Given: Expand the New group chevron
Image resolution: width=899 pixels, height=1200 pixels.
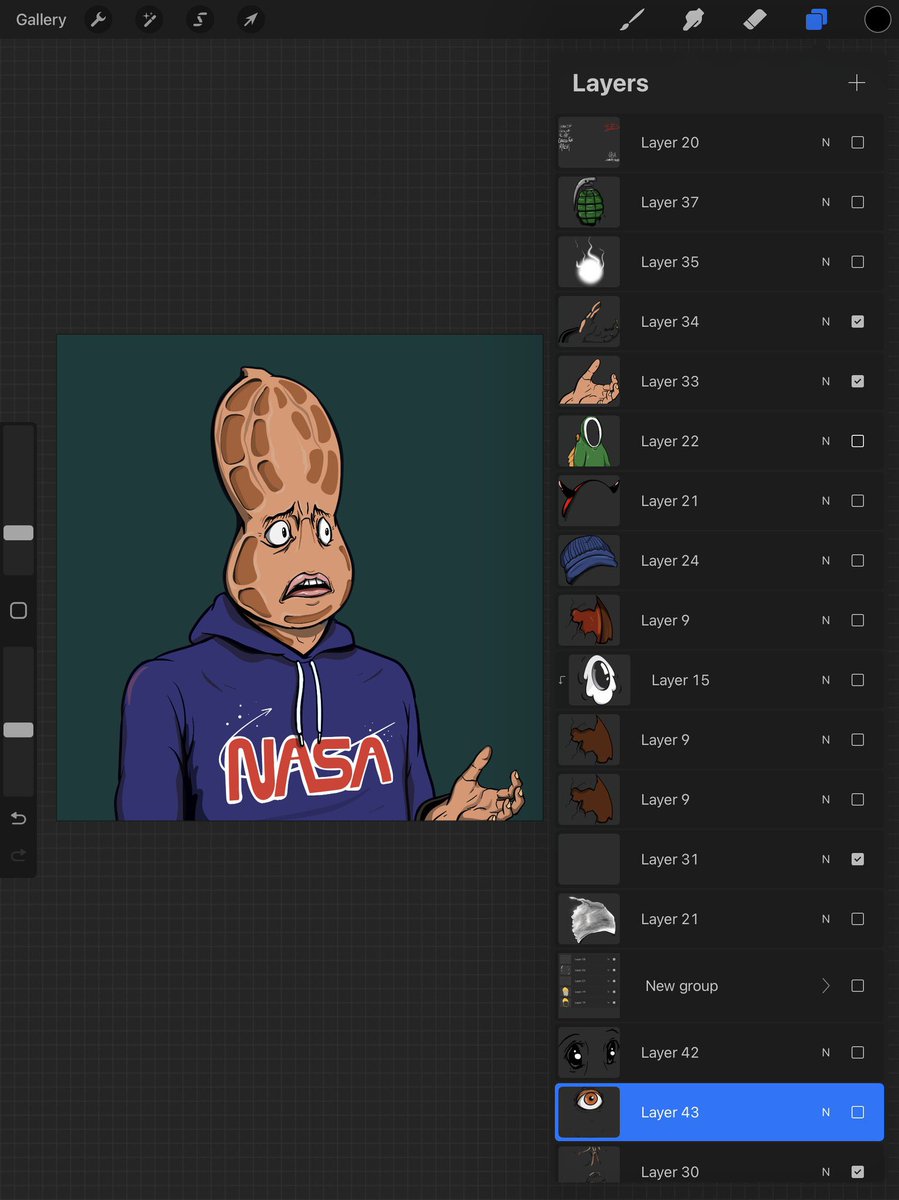Looking at the screenshot, I should [826, 986].
